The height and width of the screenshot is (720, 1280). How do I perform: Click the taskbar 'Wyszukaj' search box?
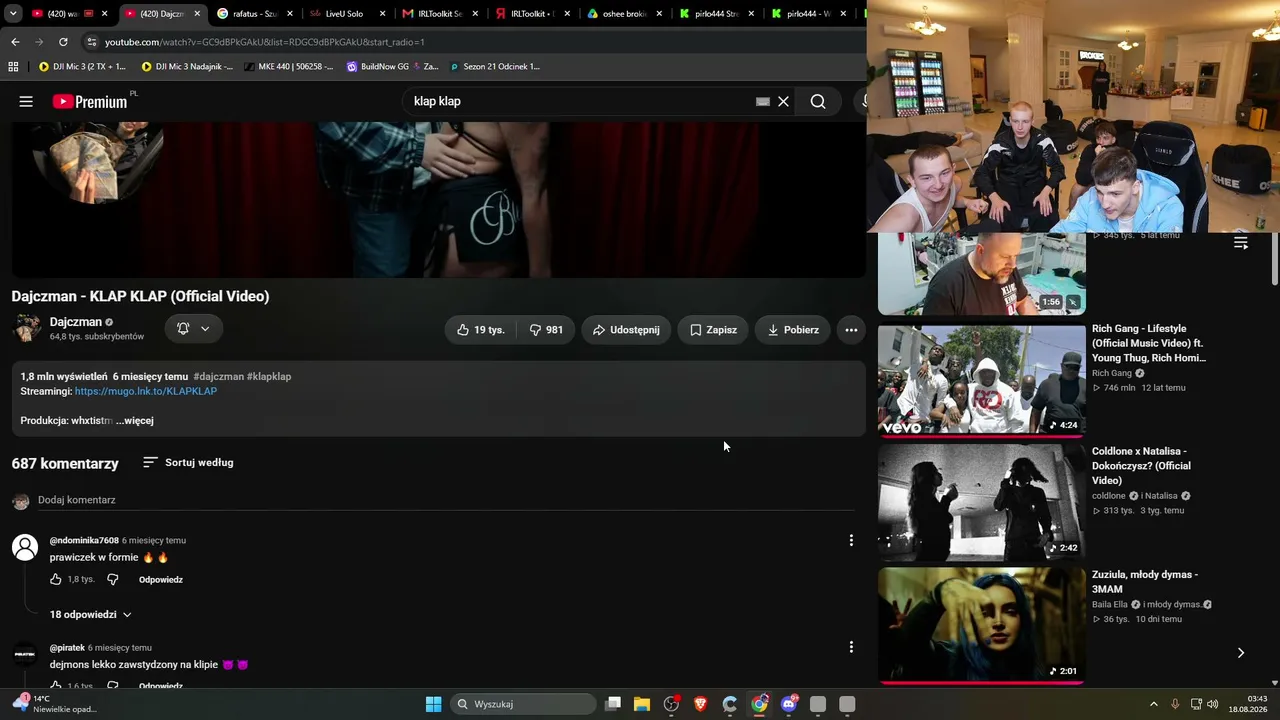(521, 704)
